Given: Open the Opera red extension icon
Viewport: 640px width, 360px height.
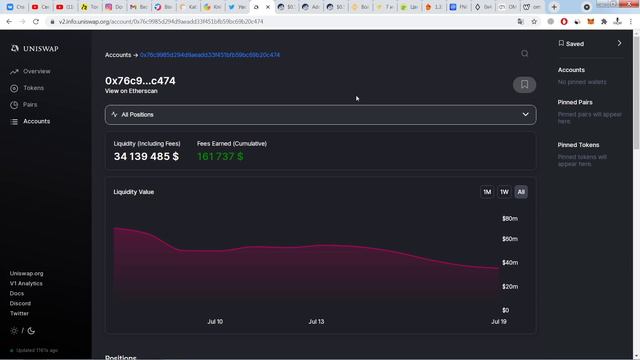Looking at the screenshot, I should tap(564, 22).
